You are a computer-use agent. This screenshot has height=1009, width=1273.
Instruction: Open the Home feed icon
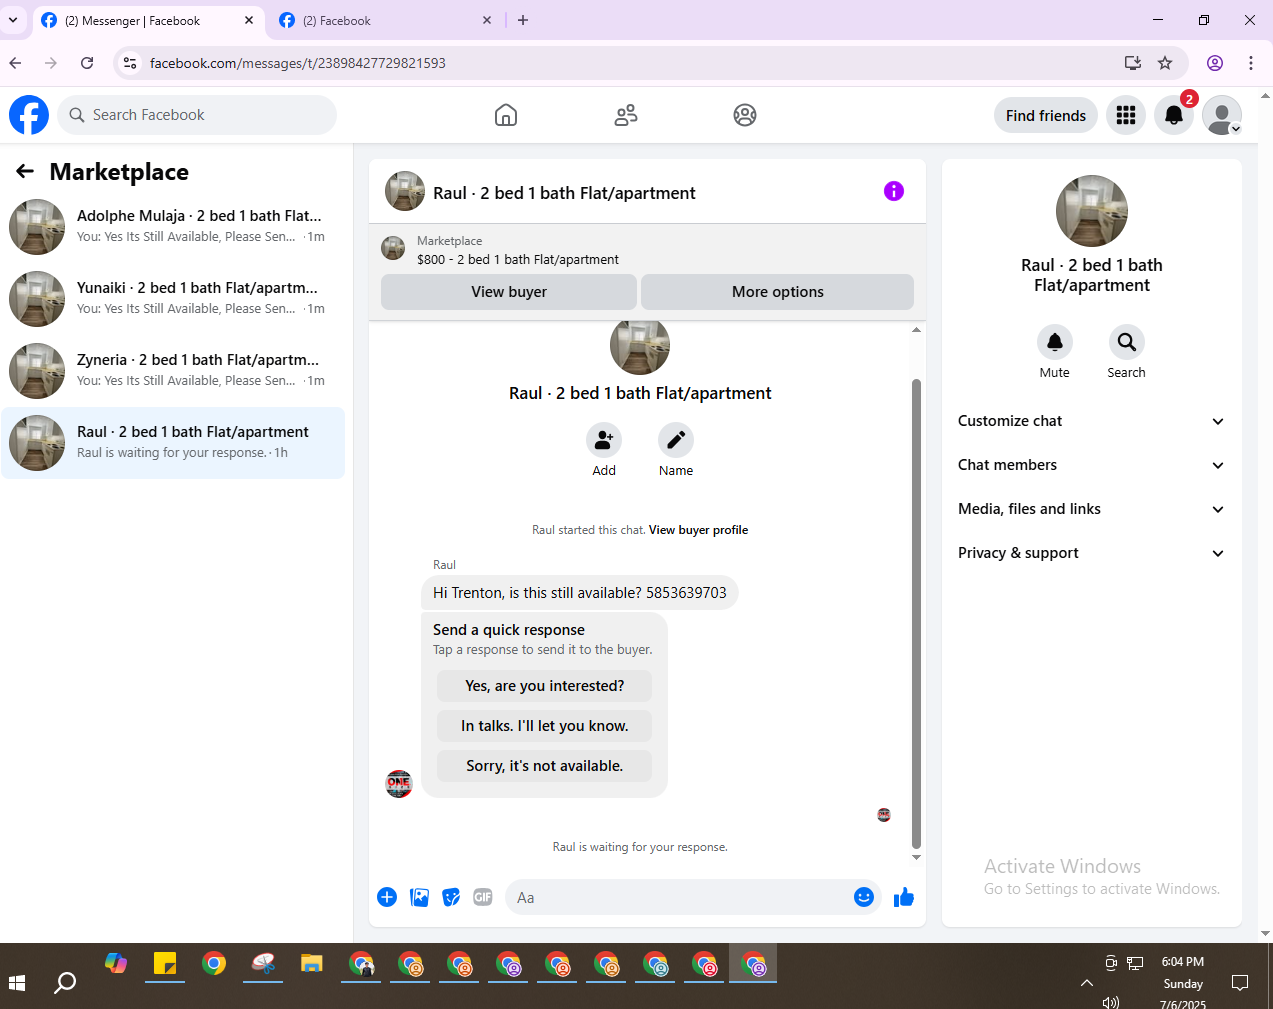pyautogui.click(x=506, y=115)
